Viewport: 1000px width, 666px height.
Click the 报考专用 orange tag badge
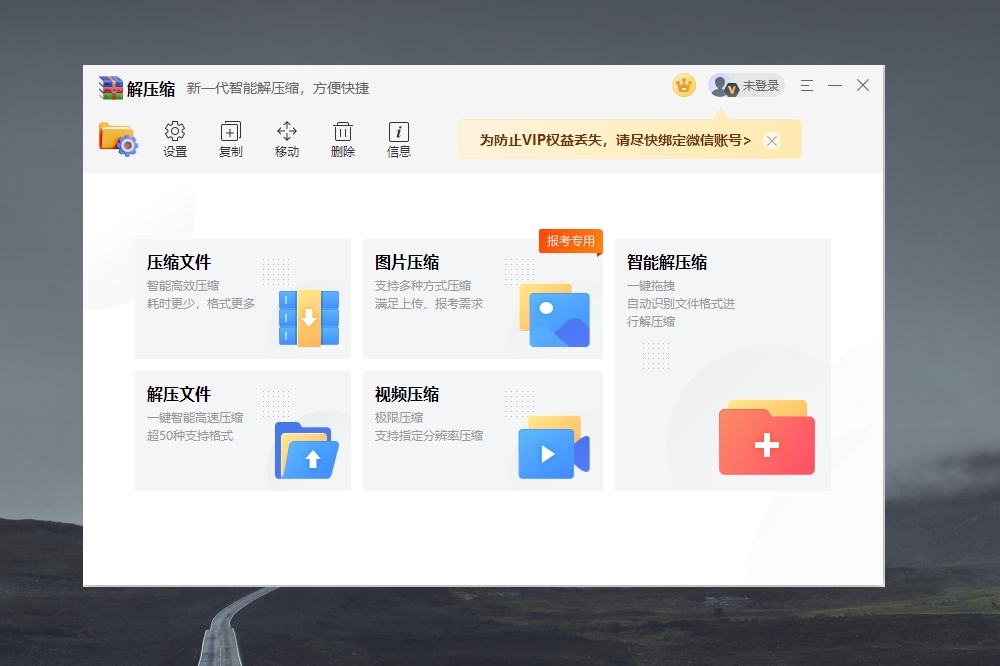coord(571,241)
